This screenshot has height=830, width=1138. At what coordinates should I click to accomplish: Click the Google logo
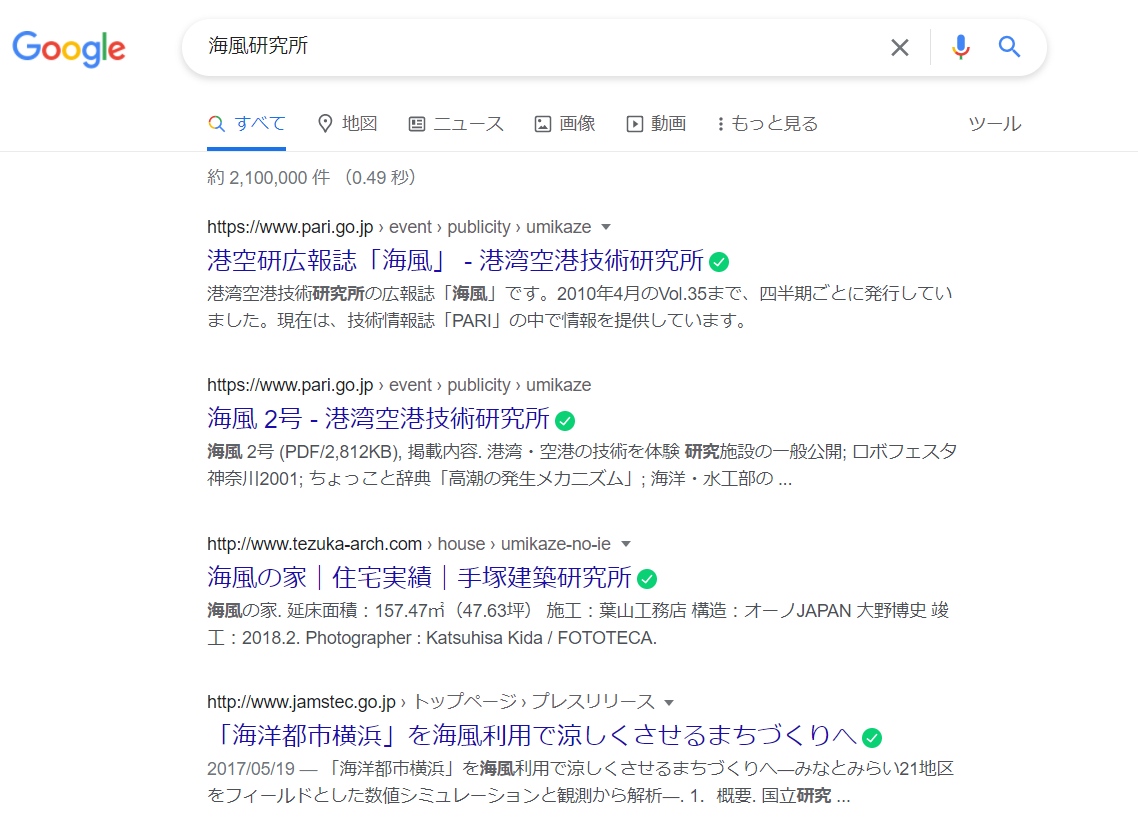(69, 49)
